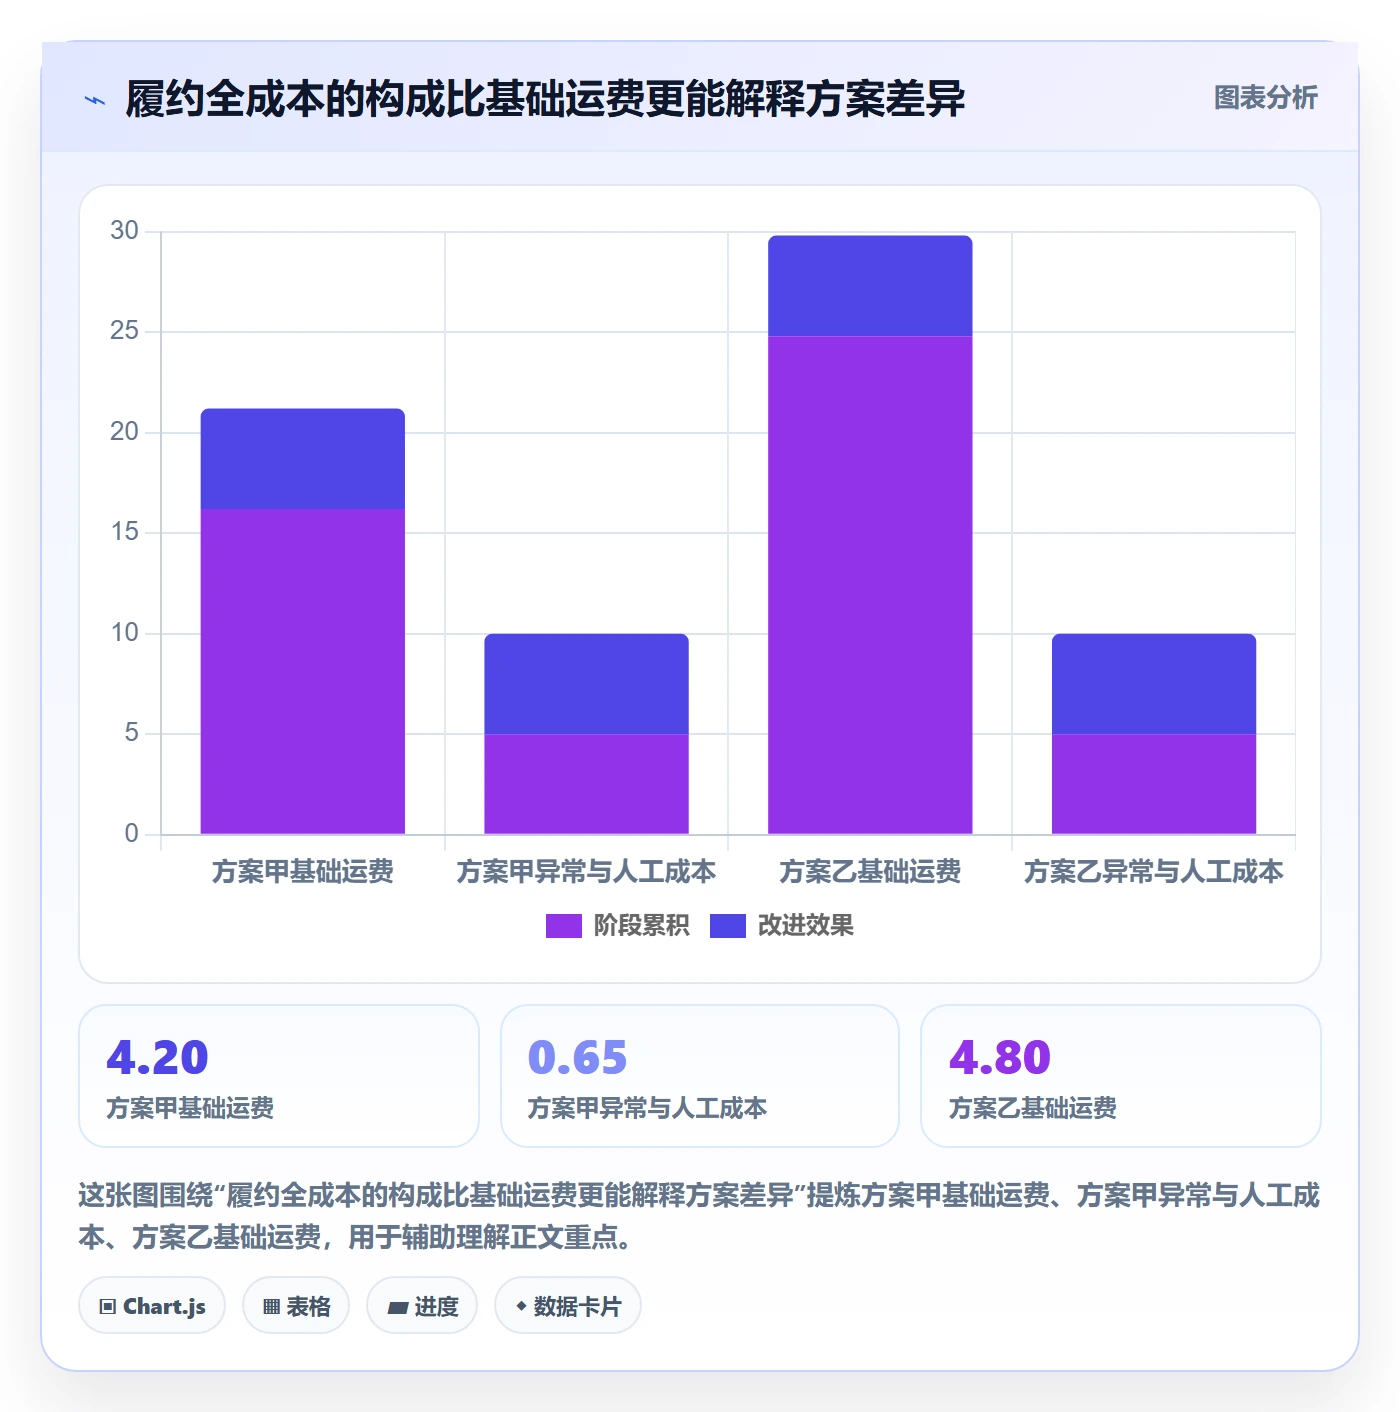Click the progress icon in the 进度 tag
Image resolution: width=1400 pixels, height=1412 pixels.
(397, 1308)
